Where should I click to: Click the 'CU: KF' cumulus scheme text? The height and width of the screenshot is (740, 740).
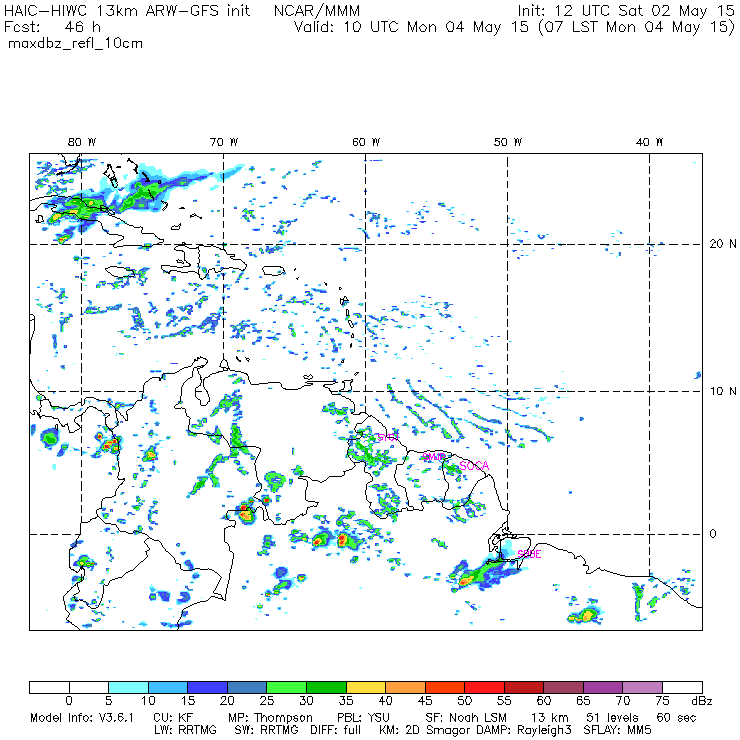pos(173,718)
